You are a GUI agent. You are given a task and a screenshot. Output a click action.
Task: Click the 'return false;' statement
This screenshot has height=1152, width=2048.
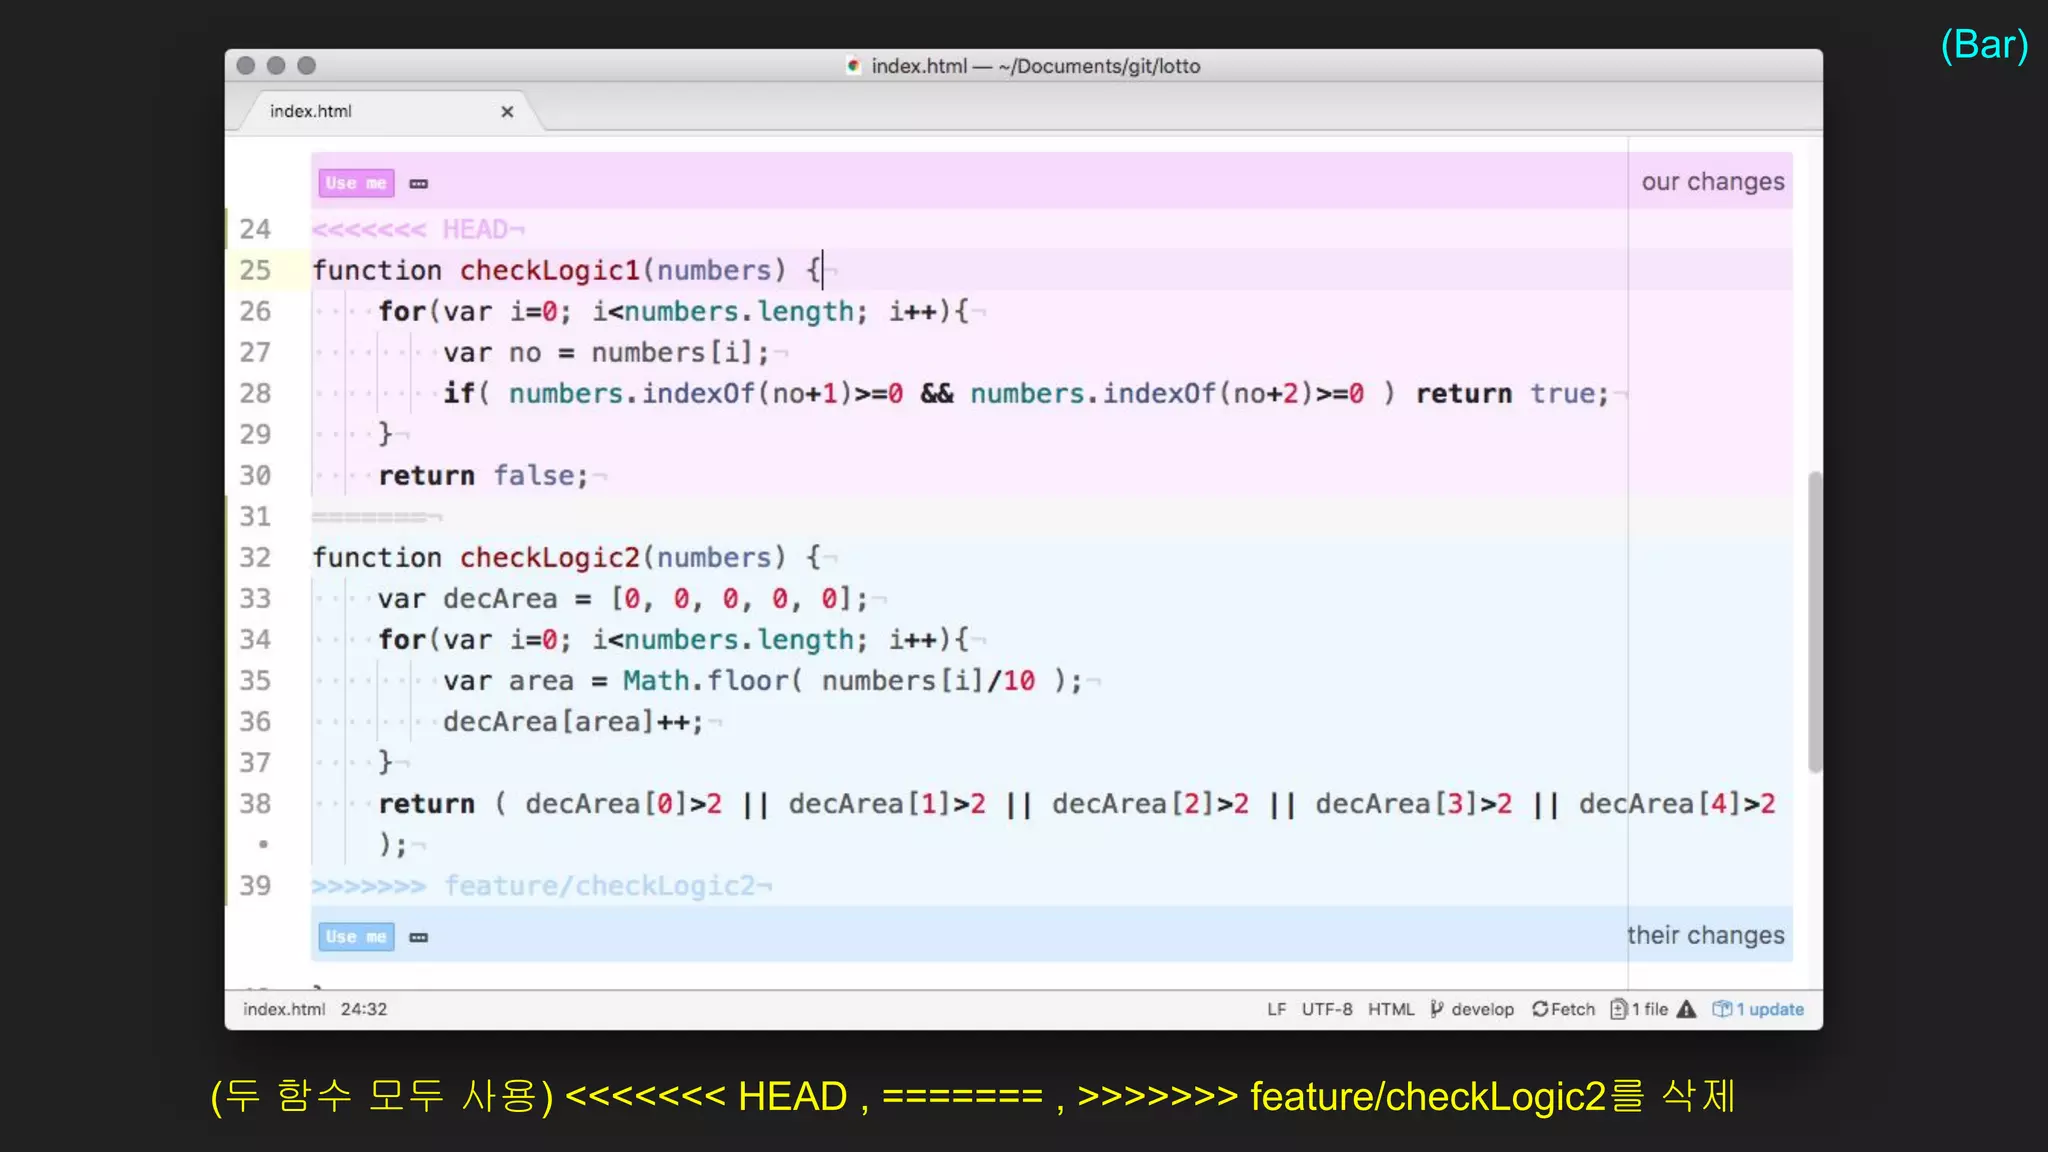pos(483,475)
